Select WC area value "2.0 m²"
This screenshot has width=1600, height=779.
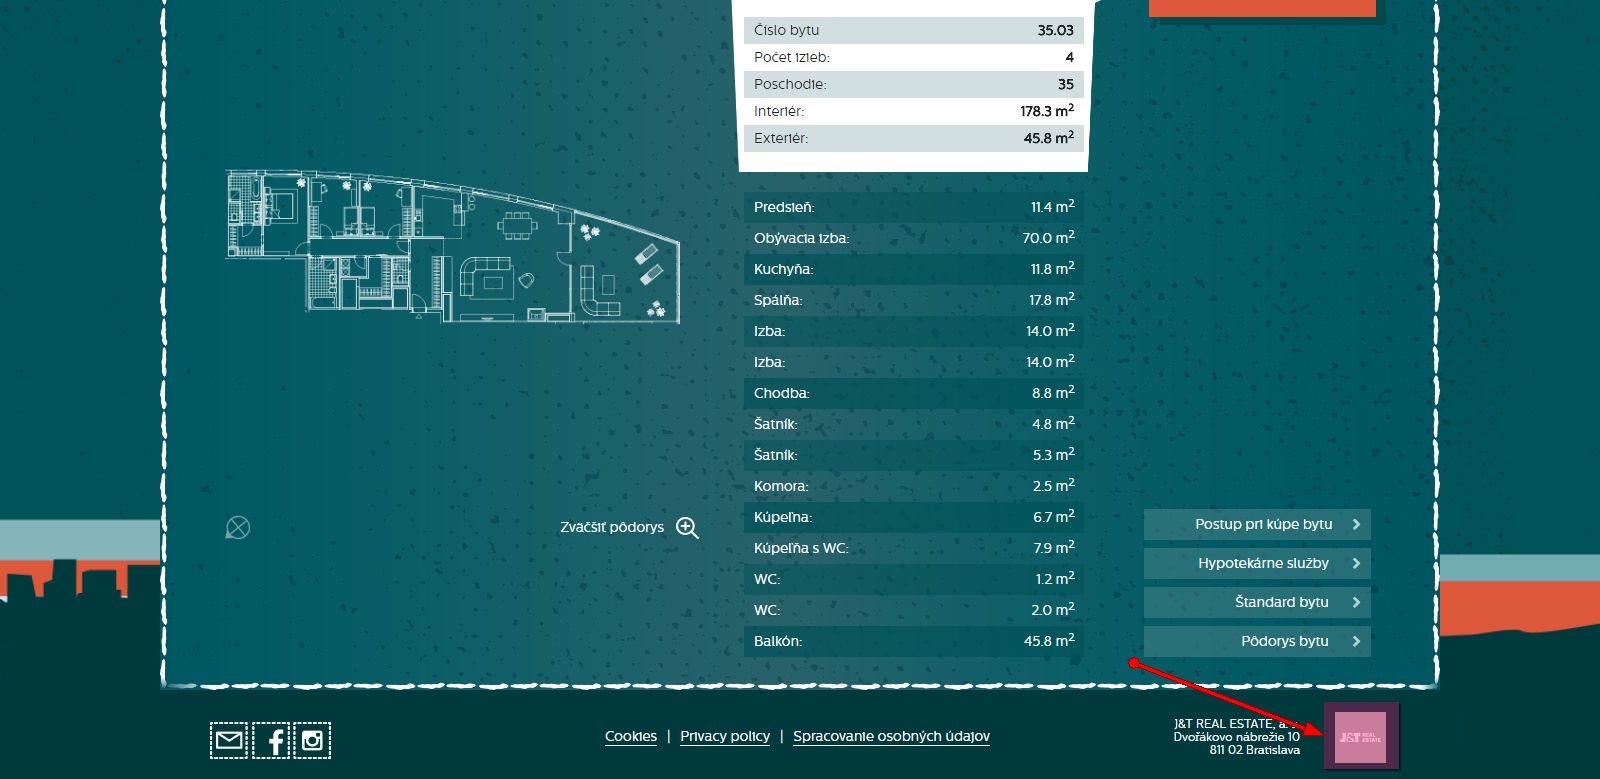(x=1053, y=609)
